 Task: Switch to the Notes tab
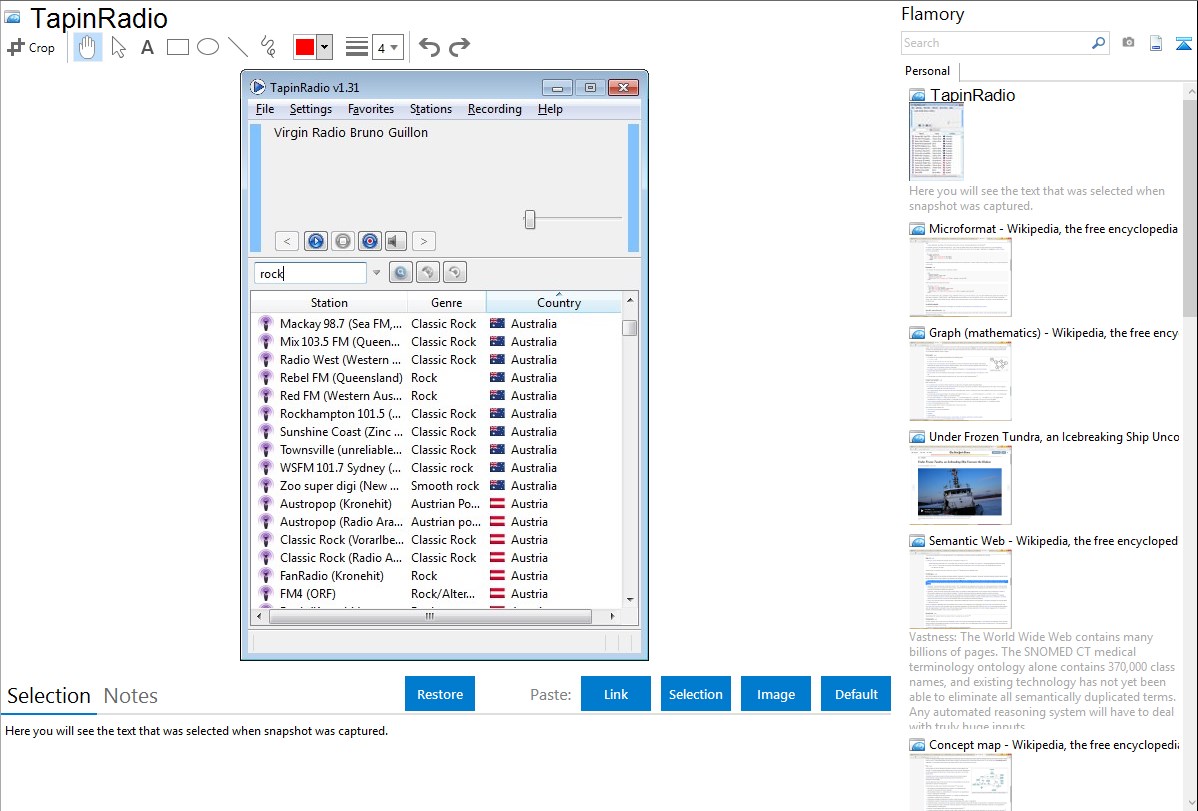click(x=131, y=696)
